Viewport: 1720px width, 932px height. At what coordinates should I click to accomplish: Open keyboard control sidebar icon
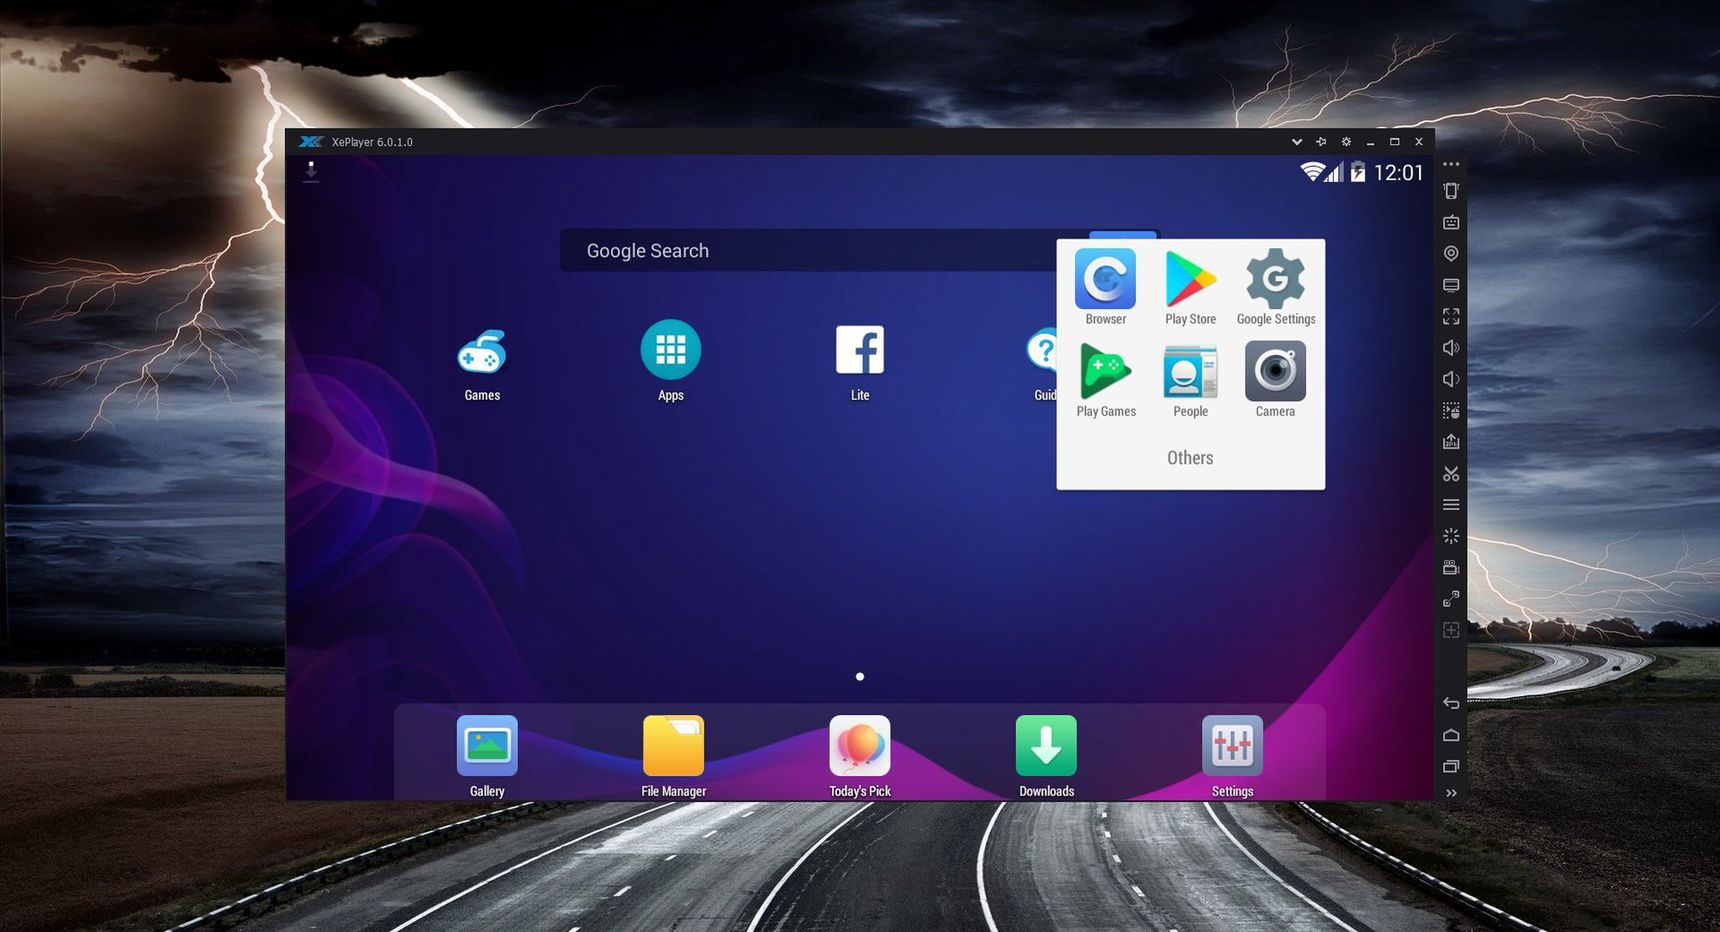[x=1451, y=222]
